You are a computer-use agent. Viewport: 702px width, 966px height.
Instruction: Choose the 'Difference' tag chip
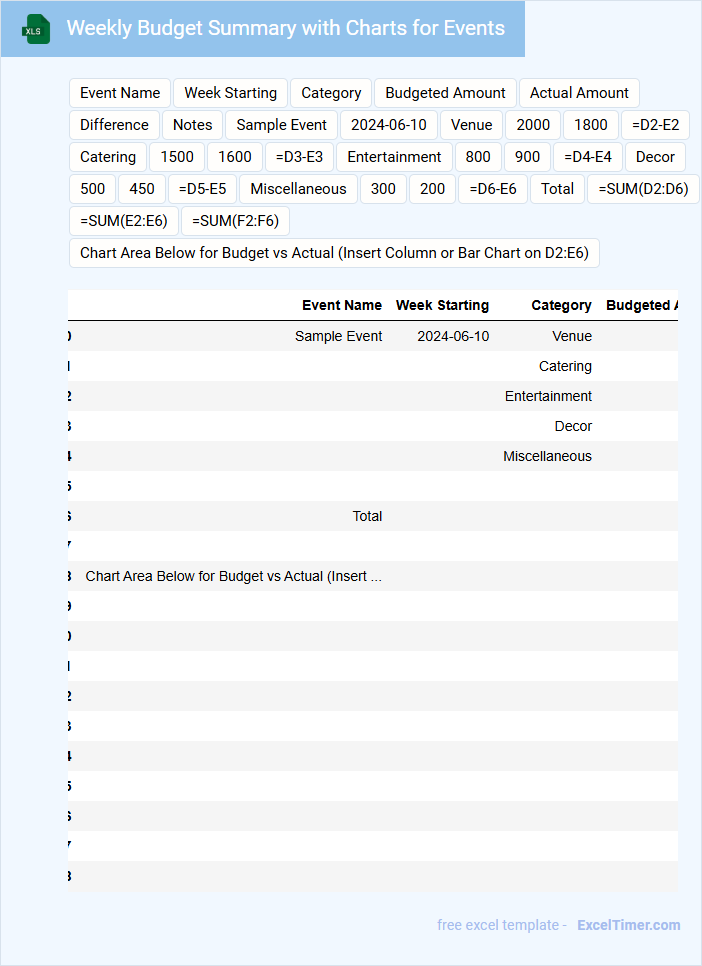(x=114, y=125)
